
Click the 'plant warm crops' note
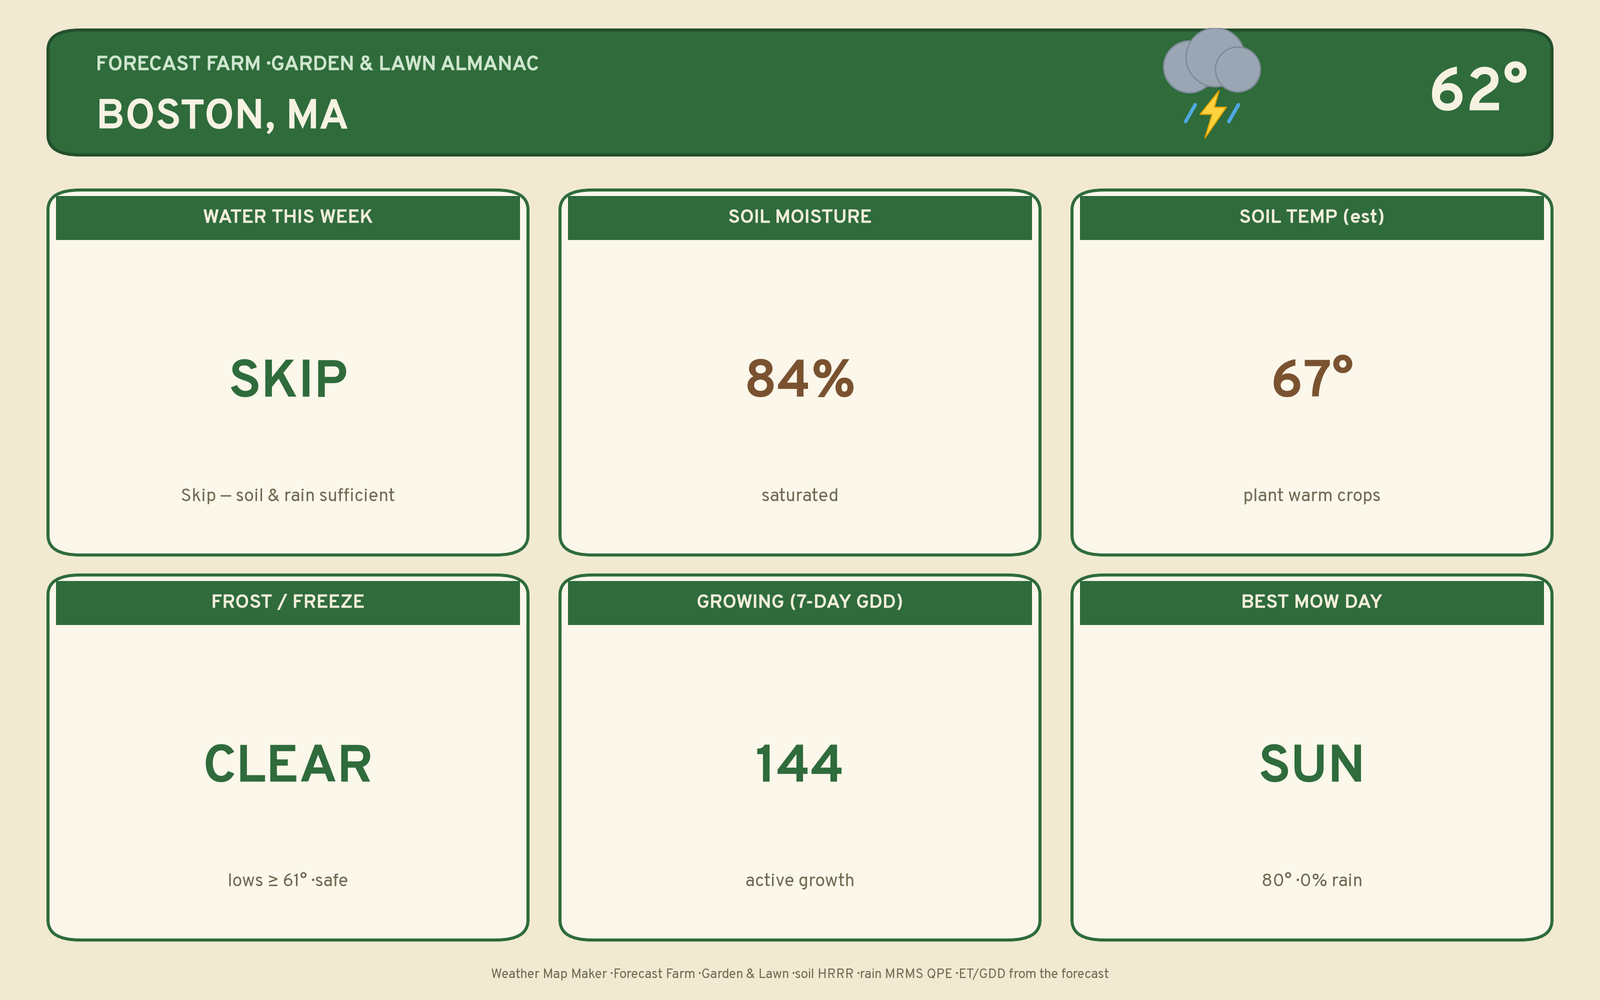pos(1312,495)
